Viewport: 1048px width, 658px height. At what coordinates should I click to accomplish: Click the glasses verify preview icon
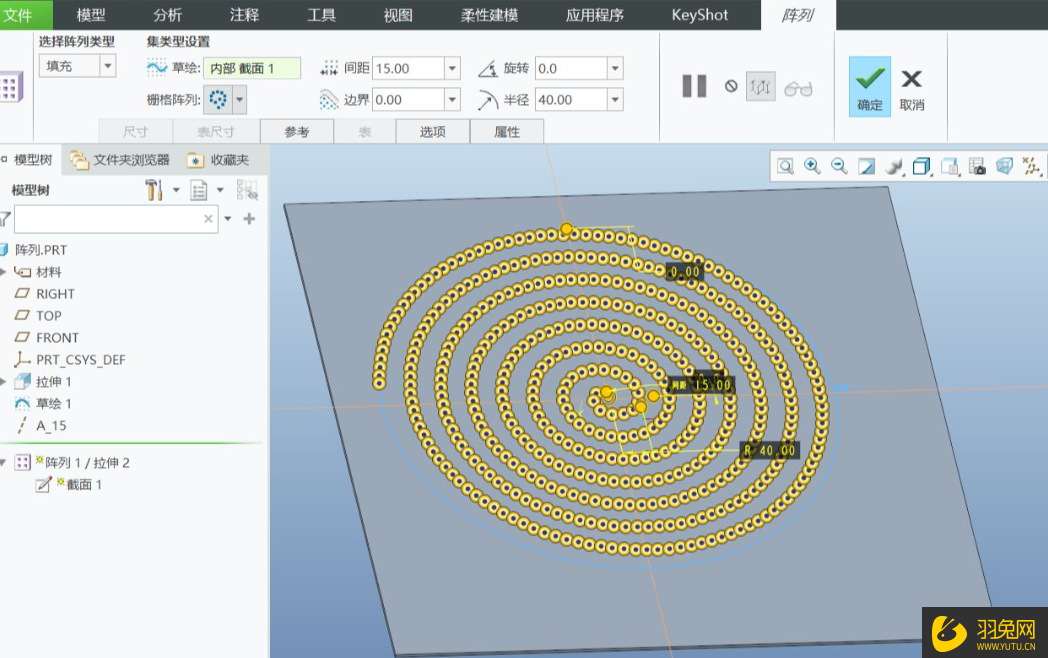tap(798, 88)
